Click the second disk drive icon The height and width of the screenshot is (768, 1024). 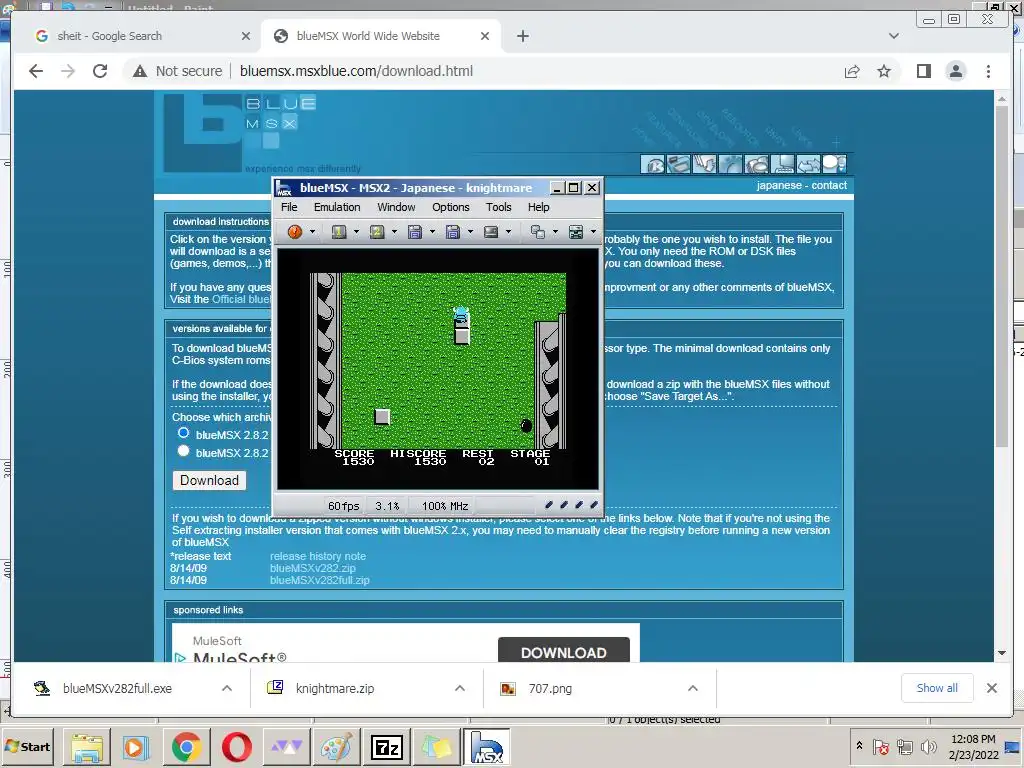[453, 232]
